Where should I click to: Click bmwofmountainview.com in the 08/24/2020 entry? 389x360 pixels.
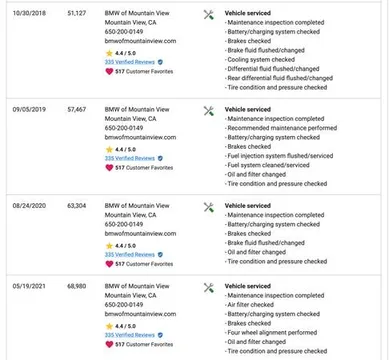140,234
